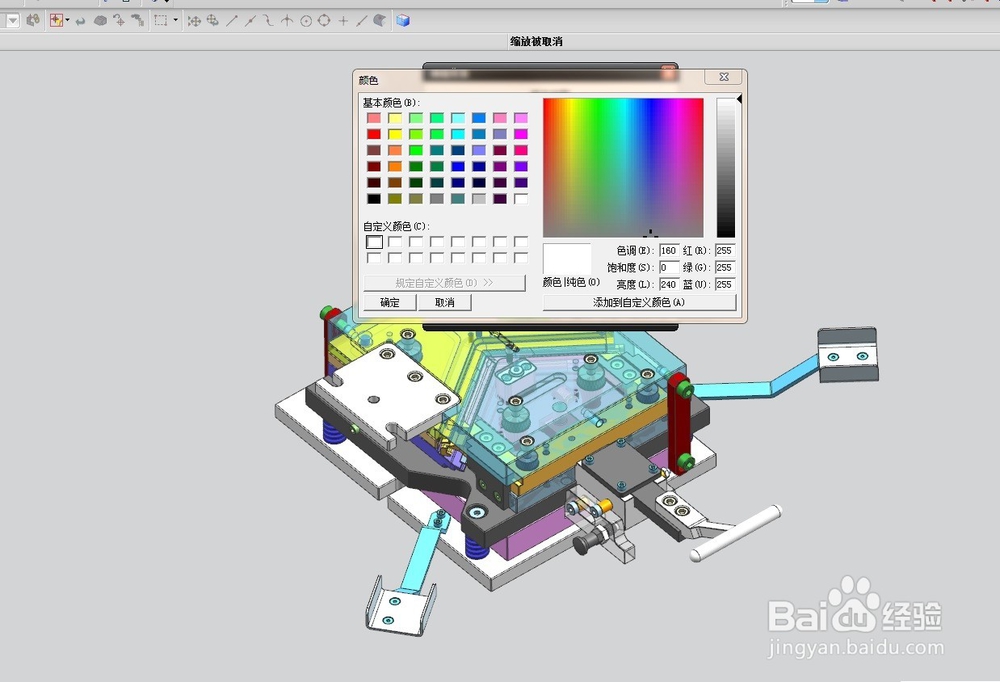Click 添加到自定义颜色 button
This screenshot has height=682, width=1000.
(x=639, y=302)
